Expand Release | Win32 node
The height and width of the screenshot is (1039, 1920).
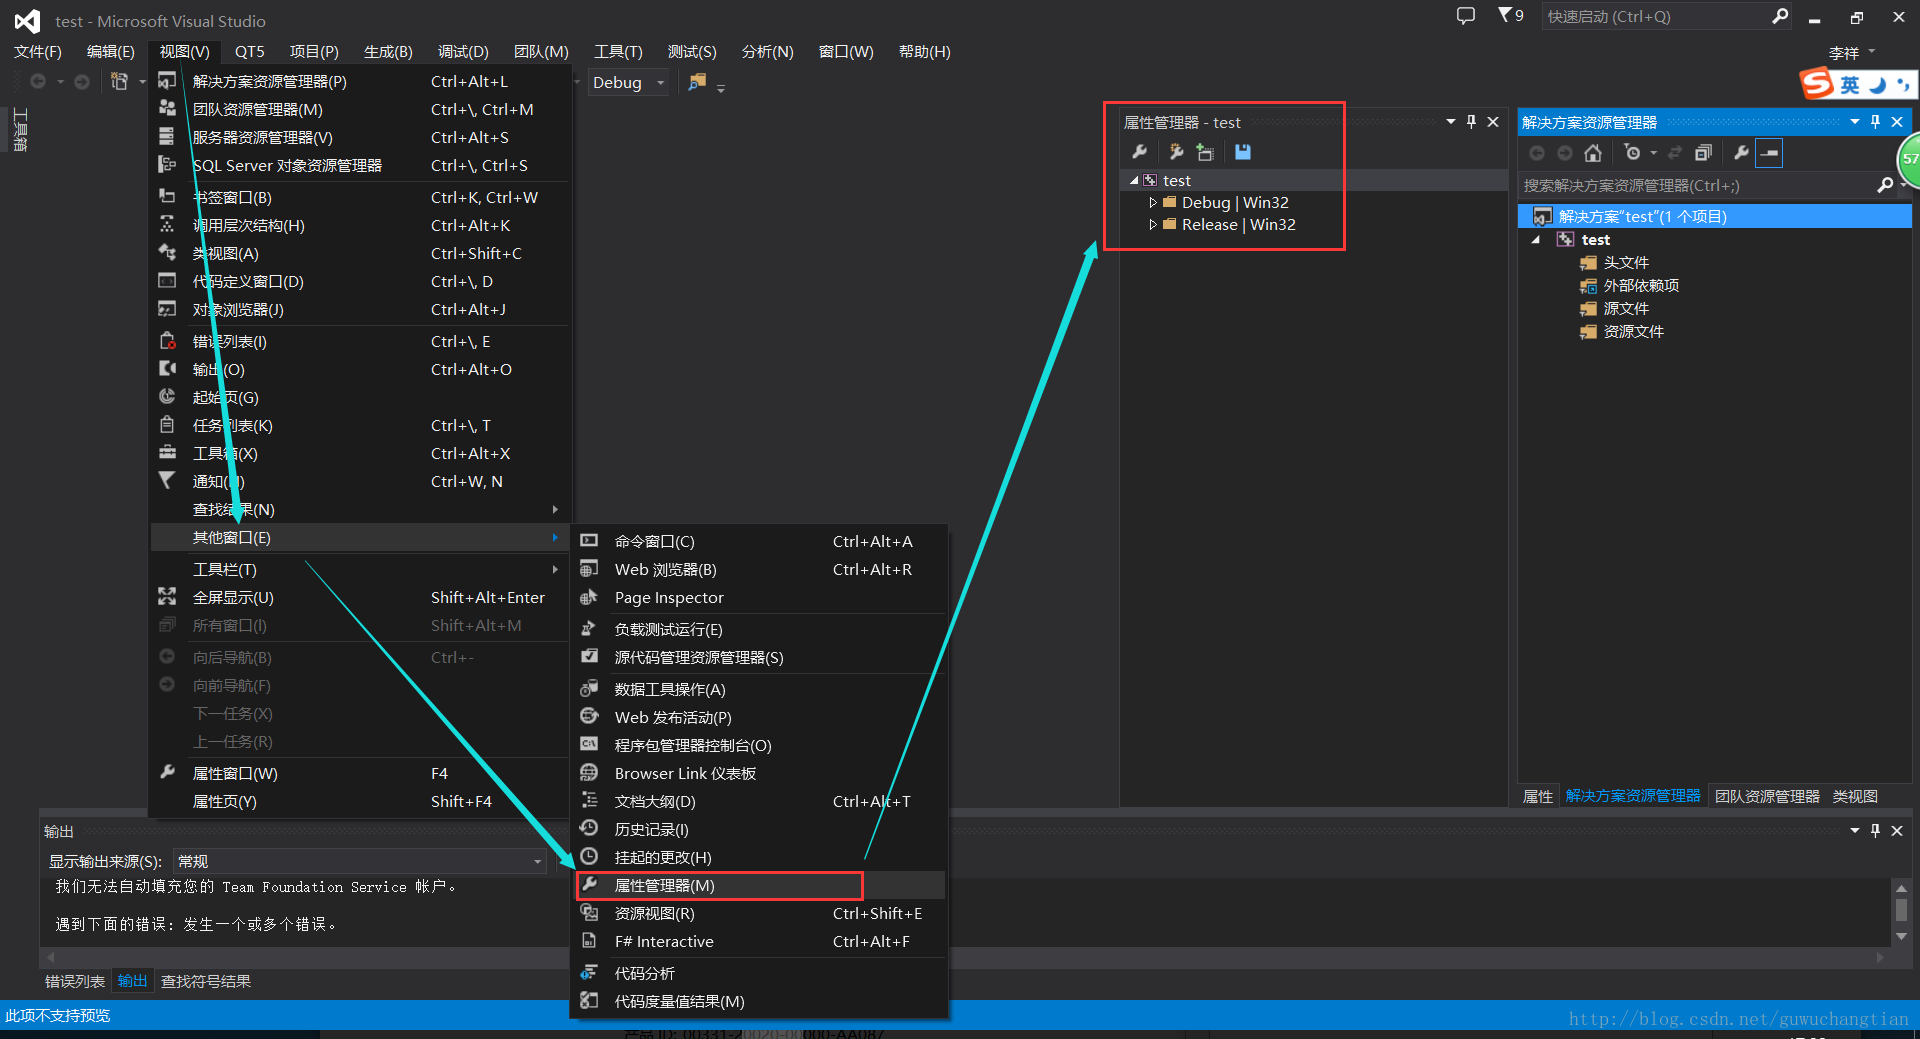[x=1153, y=224]
